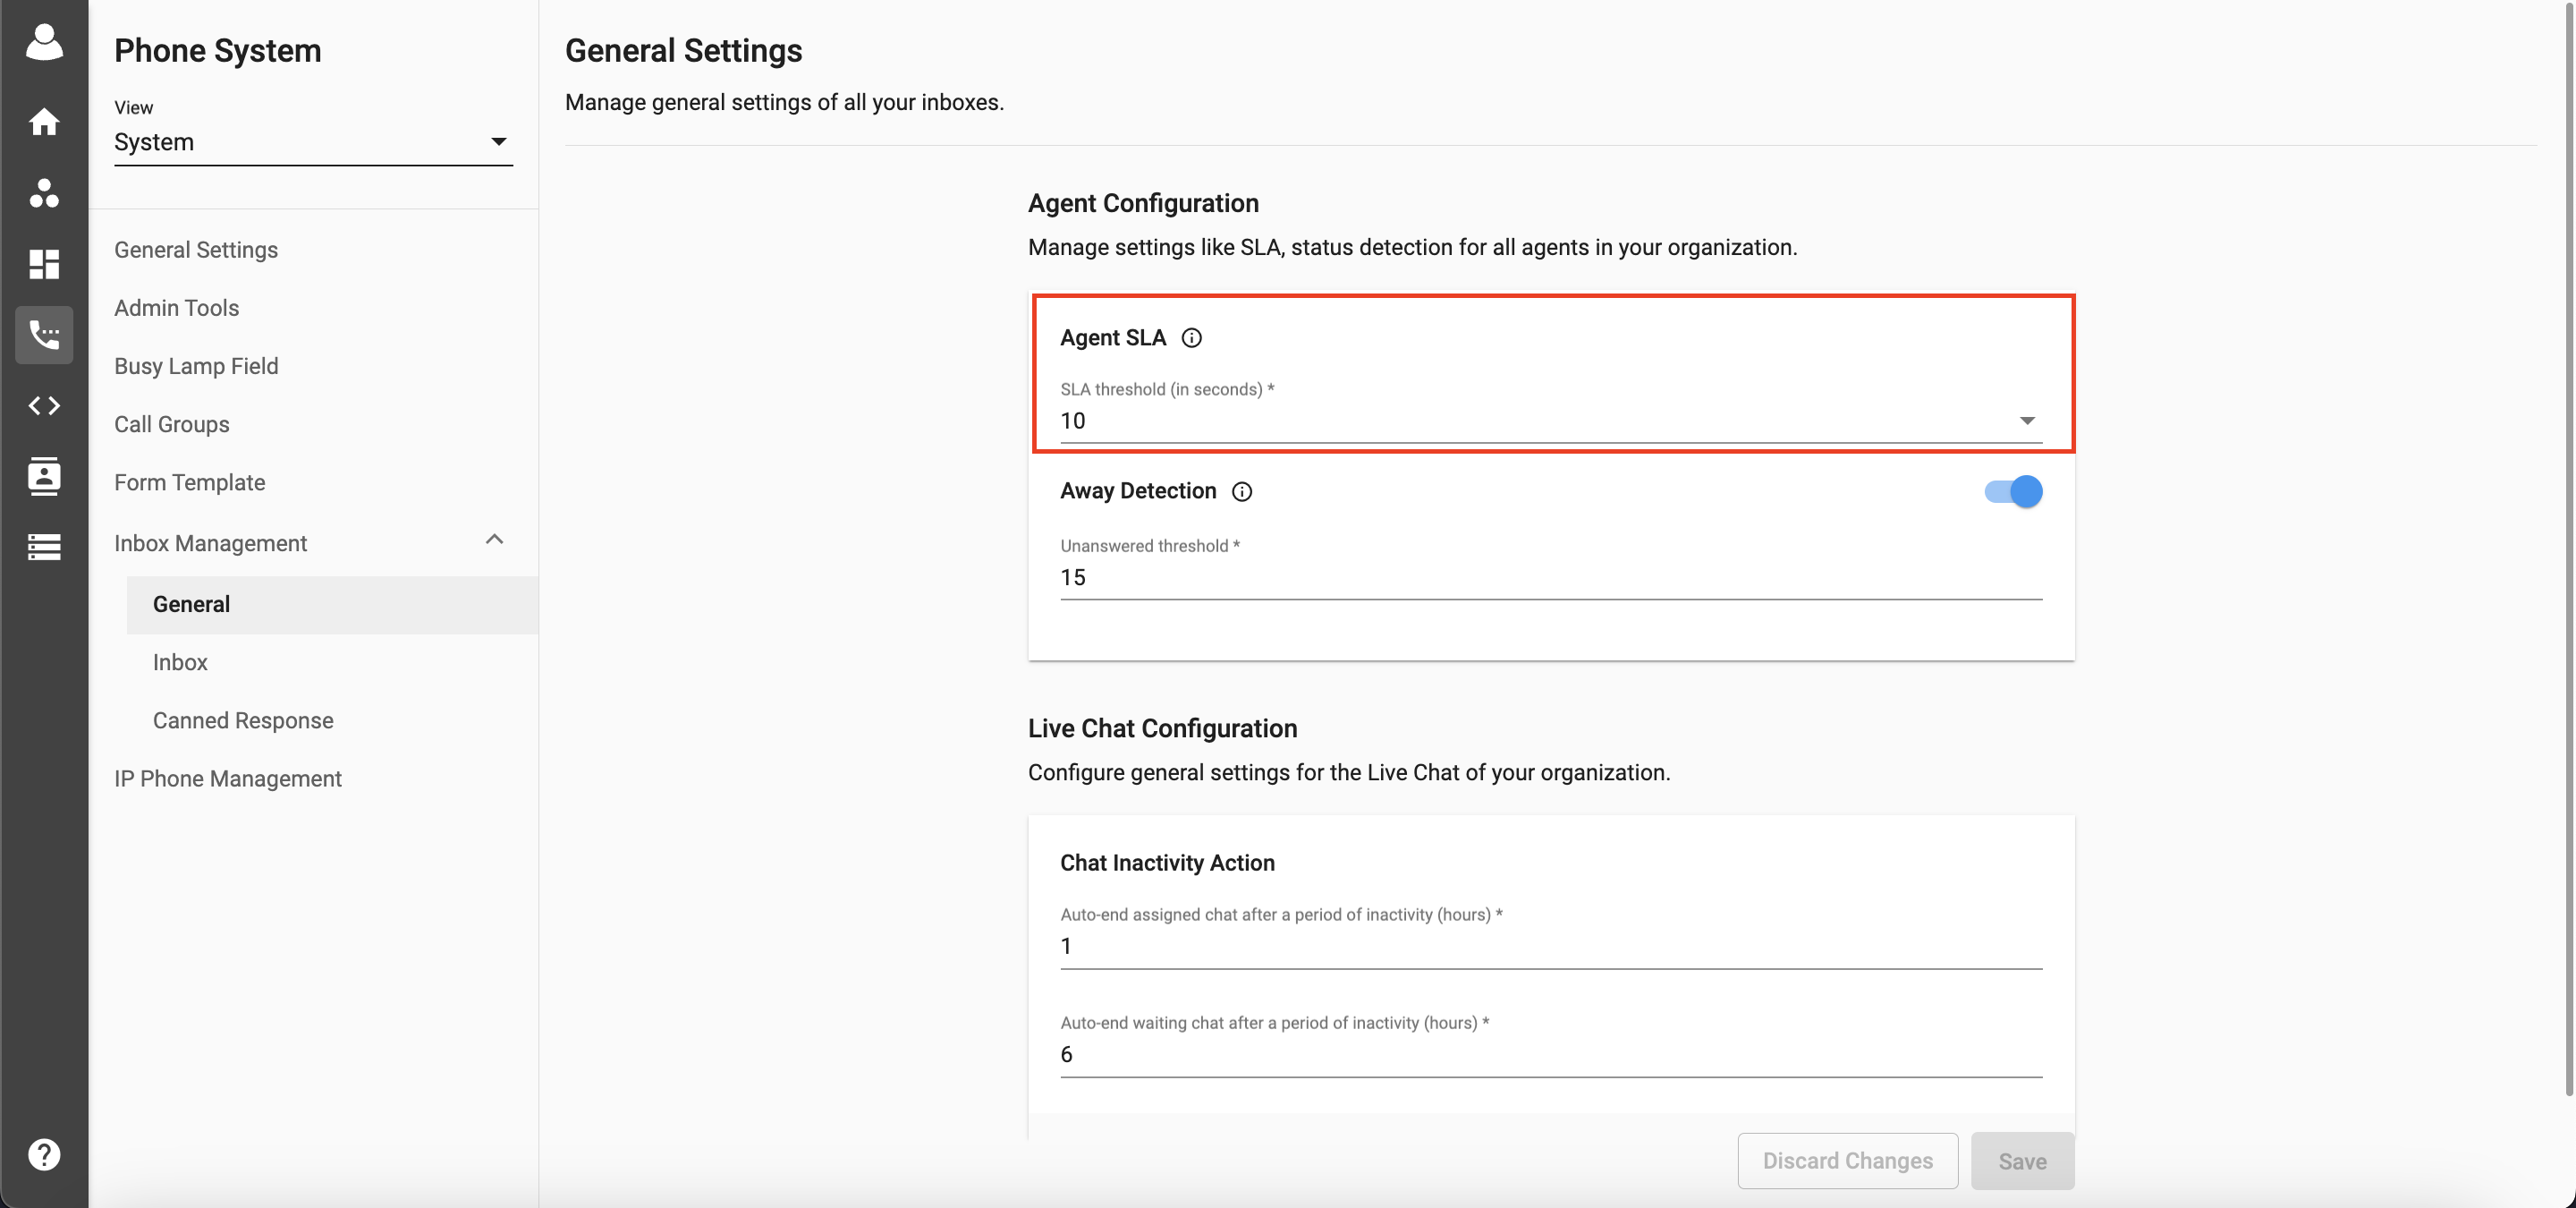Viewport: 2576px width, 1208px height.
Task: Open the dashboard grid icon
Action: (x=44, y=264)
